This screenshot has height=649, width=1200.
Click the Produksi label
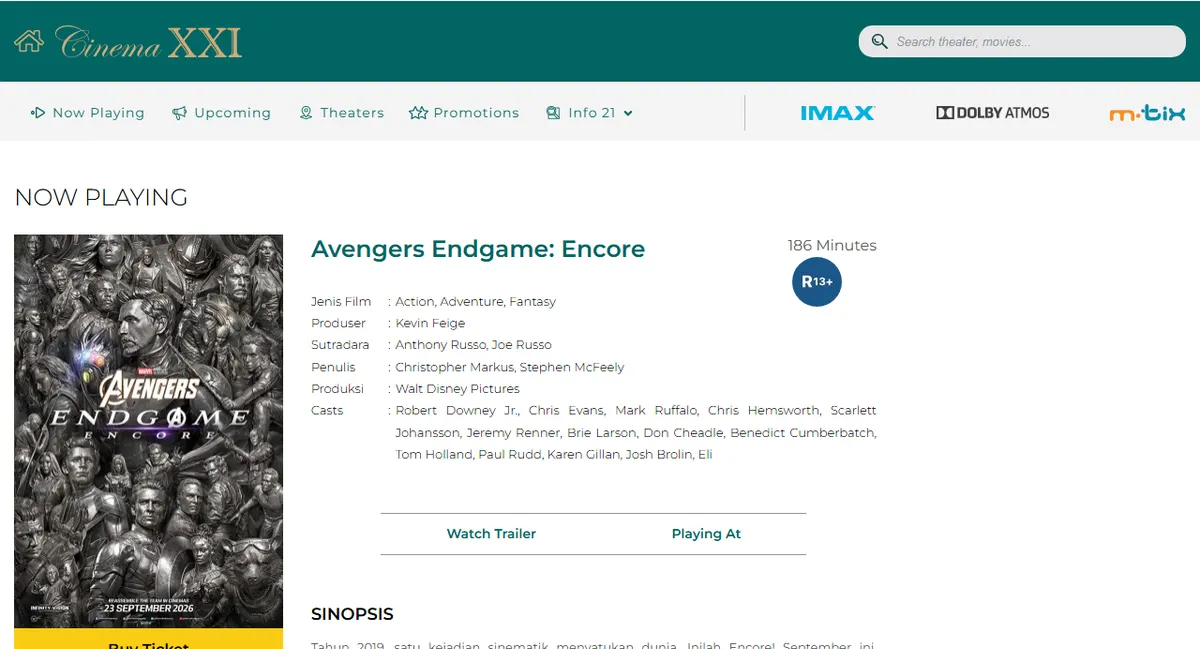click(337, 388)
